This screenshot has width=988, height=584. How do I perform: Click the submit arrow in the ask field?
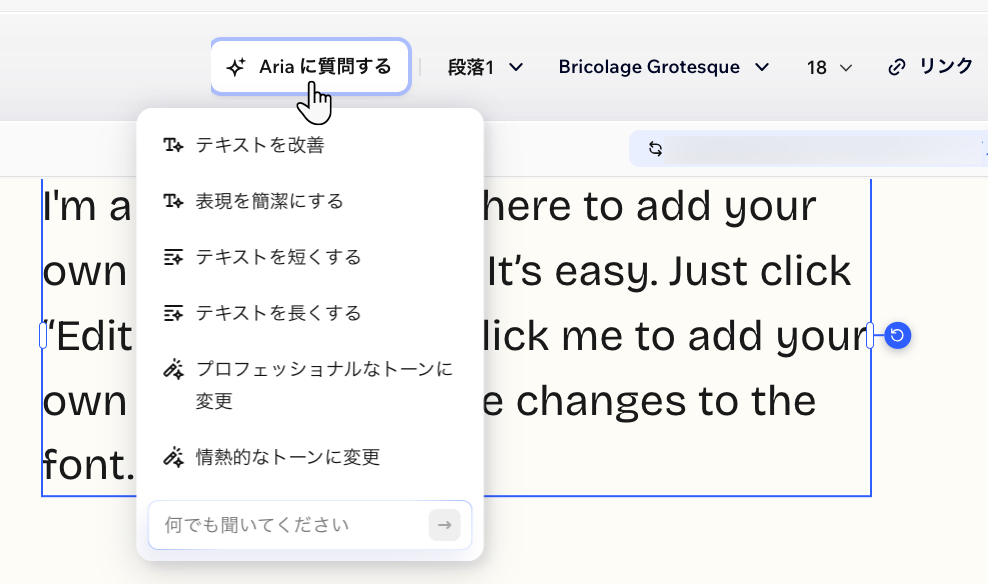click(445, 524)
